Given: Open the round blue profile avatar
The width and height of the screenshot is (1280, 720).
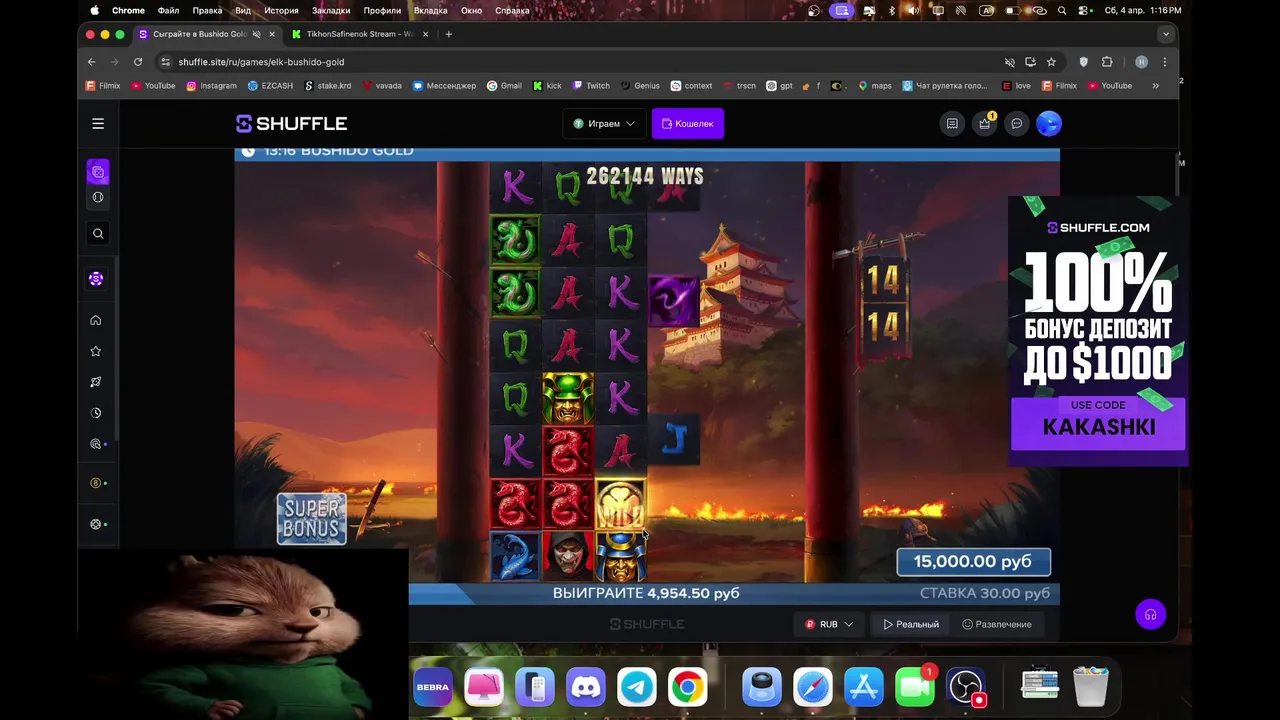Looking at the screenshot, I should click(1048, 124).
